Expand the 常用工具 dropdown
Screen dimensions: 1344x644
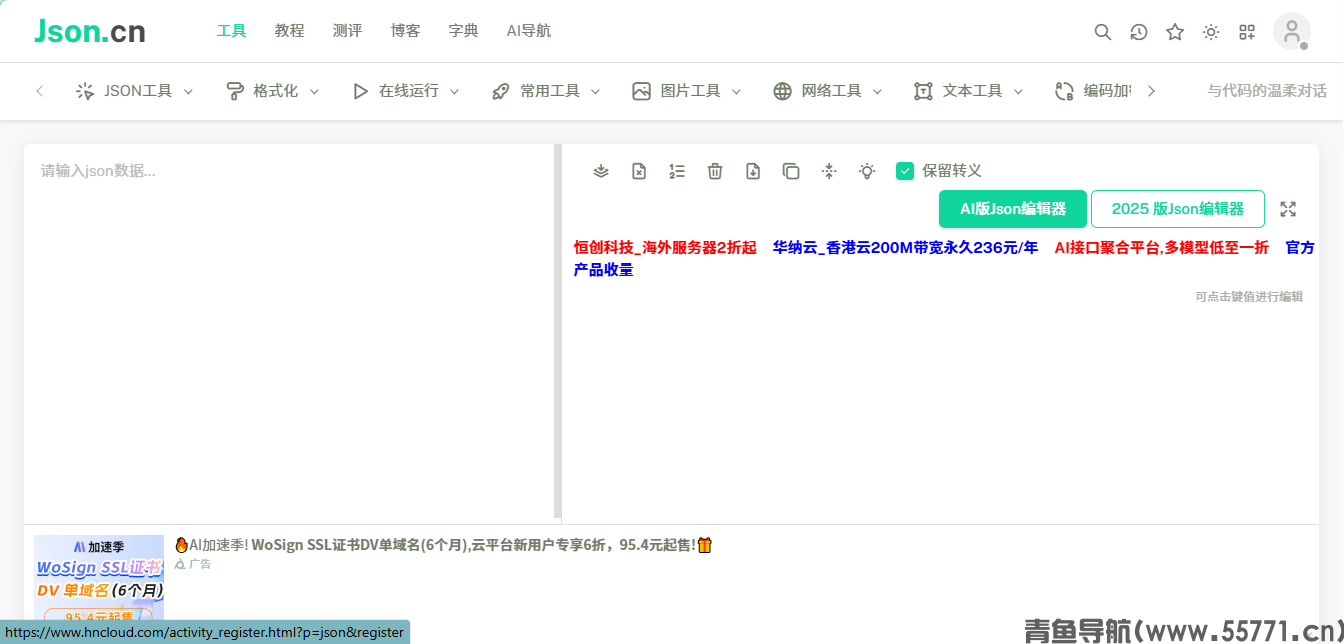click(x=595, y=91)
